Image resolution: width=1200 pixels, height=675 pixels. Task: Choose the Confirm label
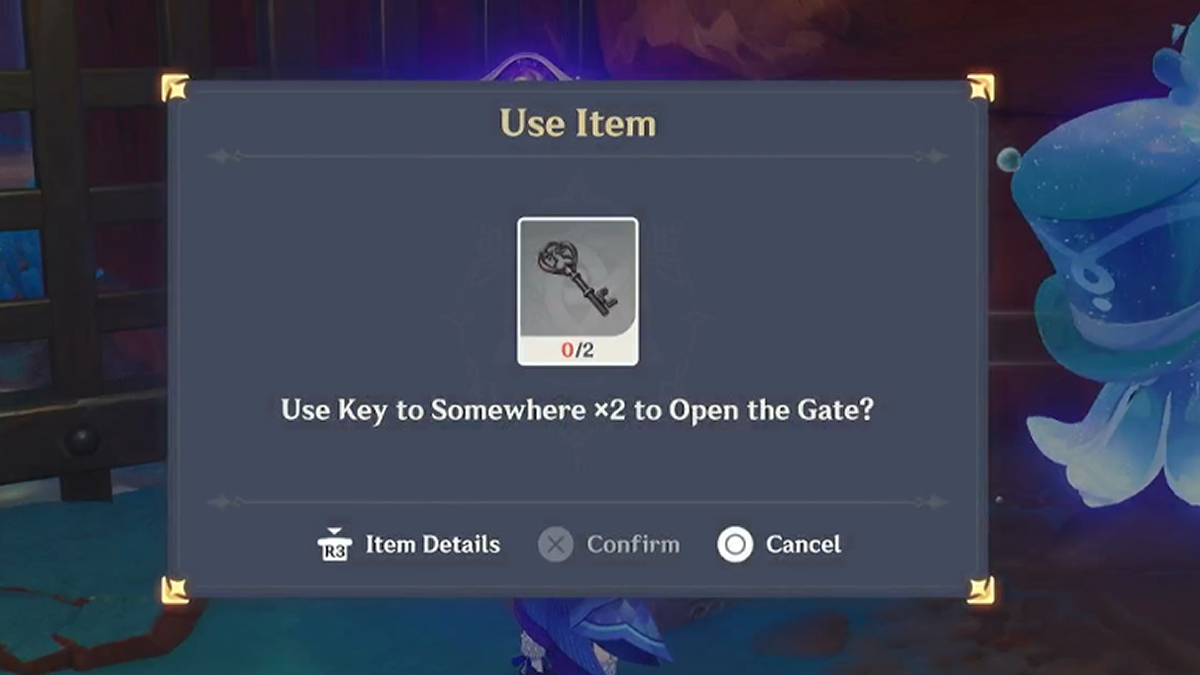tap(633, 545)
